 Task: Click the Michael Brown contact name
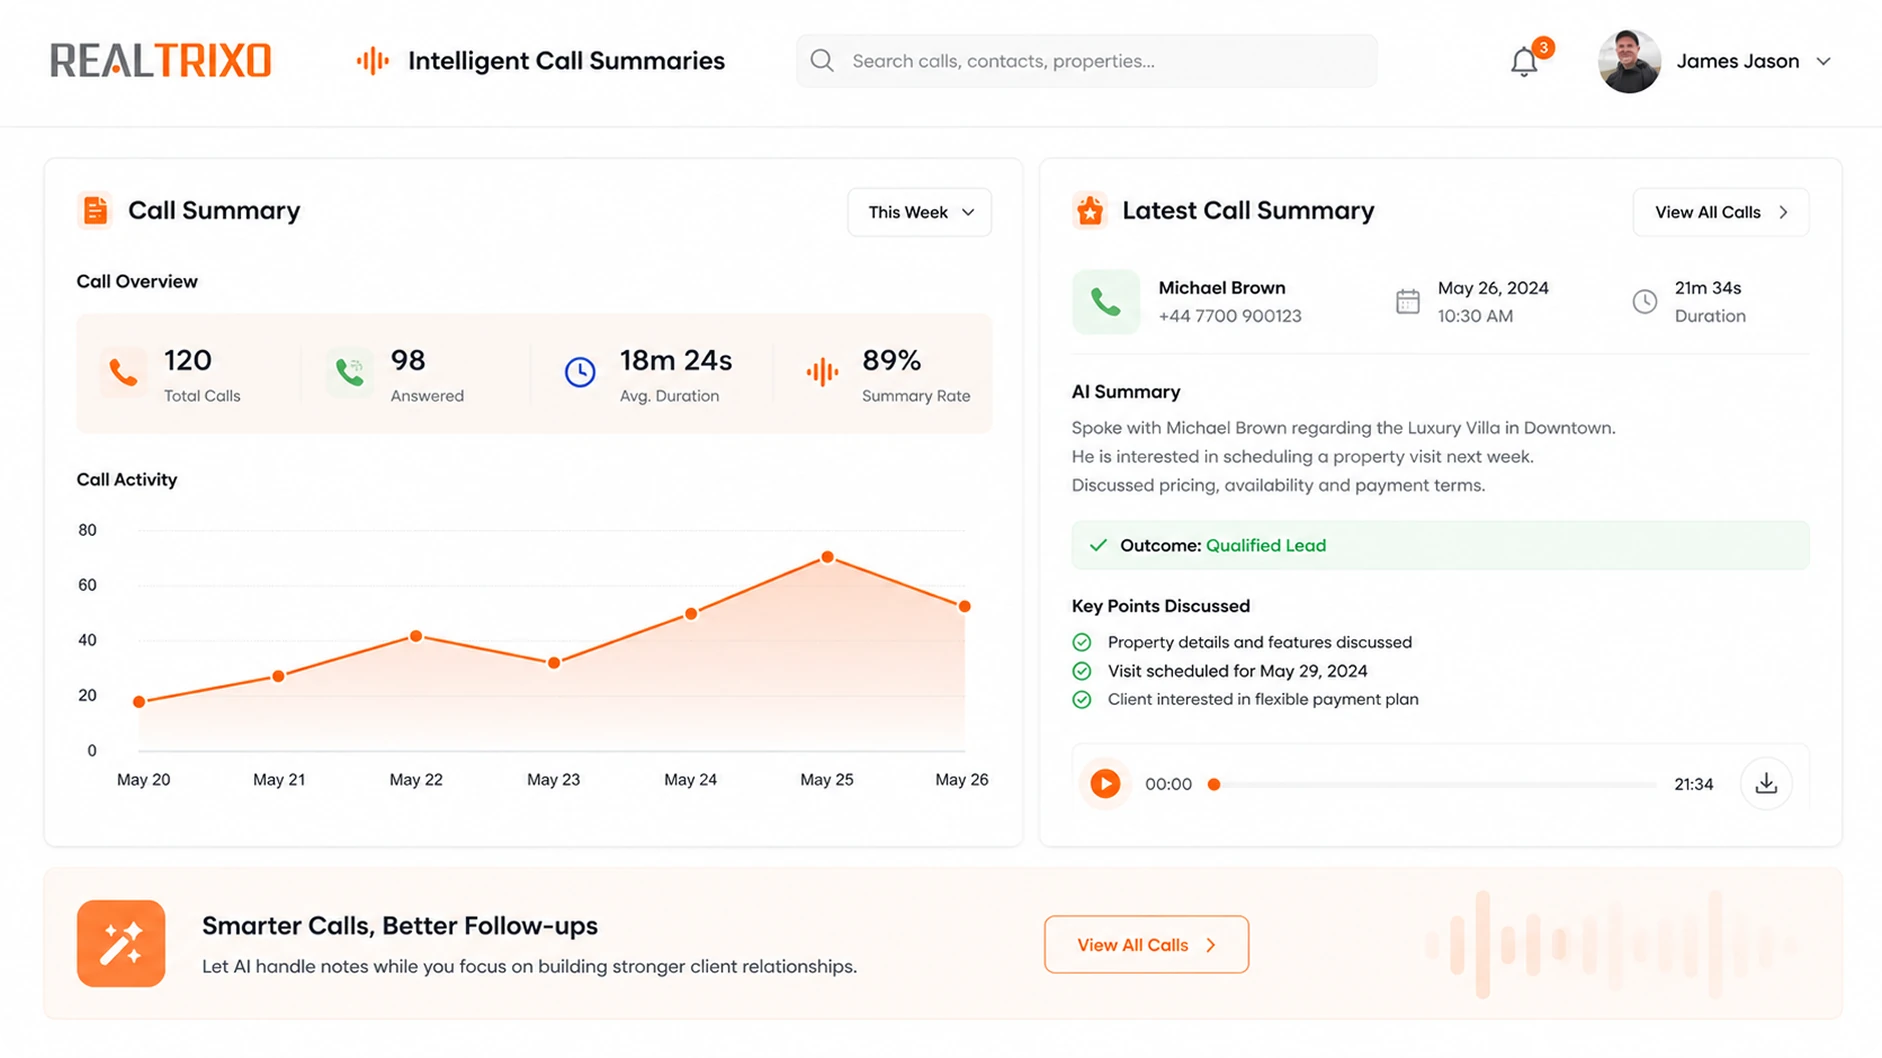click(1222, 288)
